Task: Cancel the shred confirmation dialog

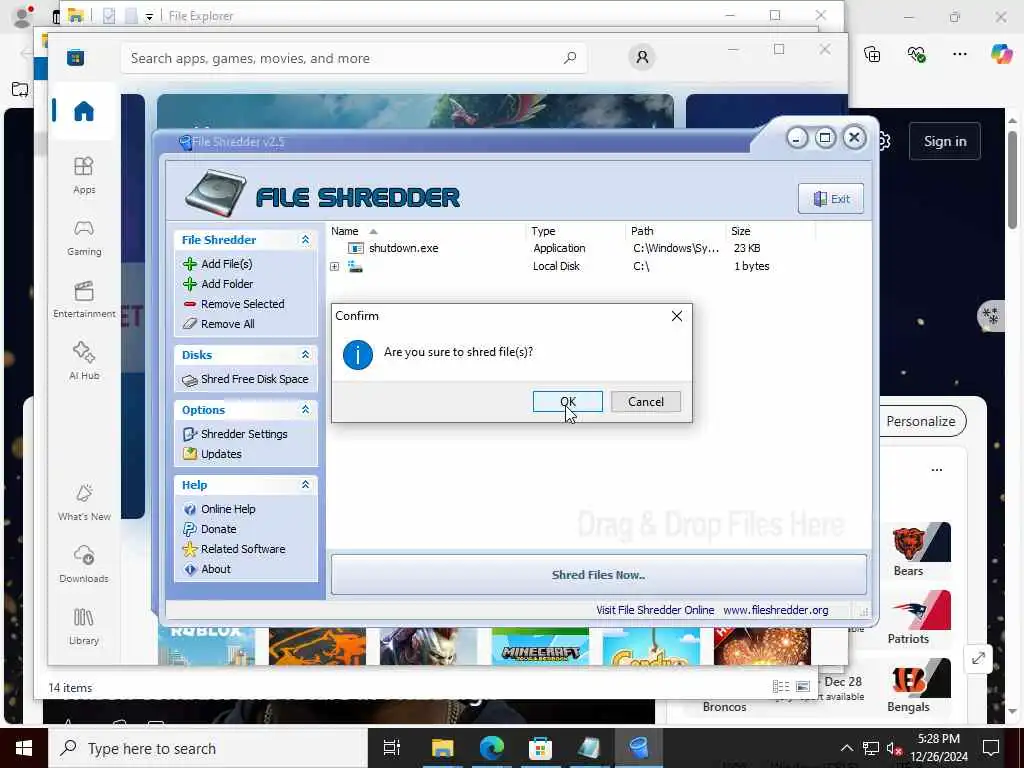Action: [645, 402]
